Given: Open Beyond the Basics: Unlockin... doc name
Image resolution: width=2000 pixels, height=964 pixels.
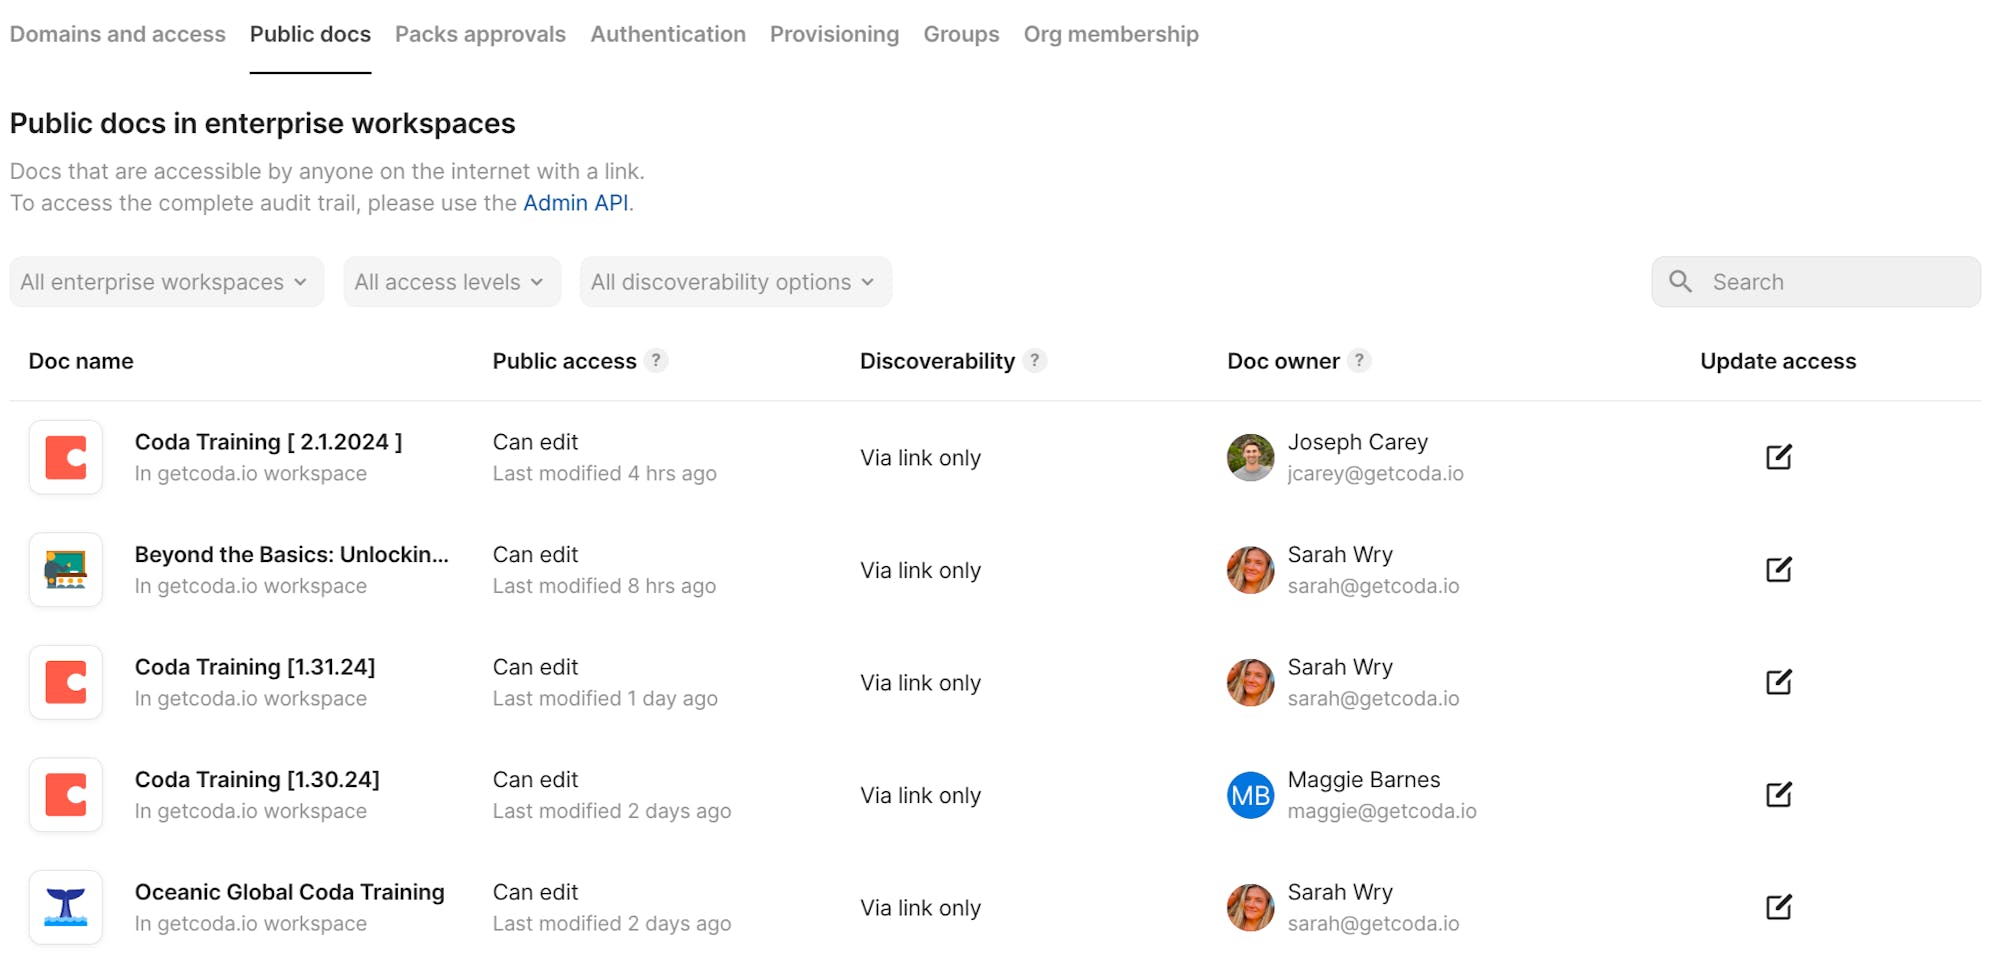Looking at the screenshot, I should (x=292, y=555).
